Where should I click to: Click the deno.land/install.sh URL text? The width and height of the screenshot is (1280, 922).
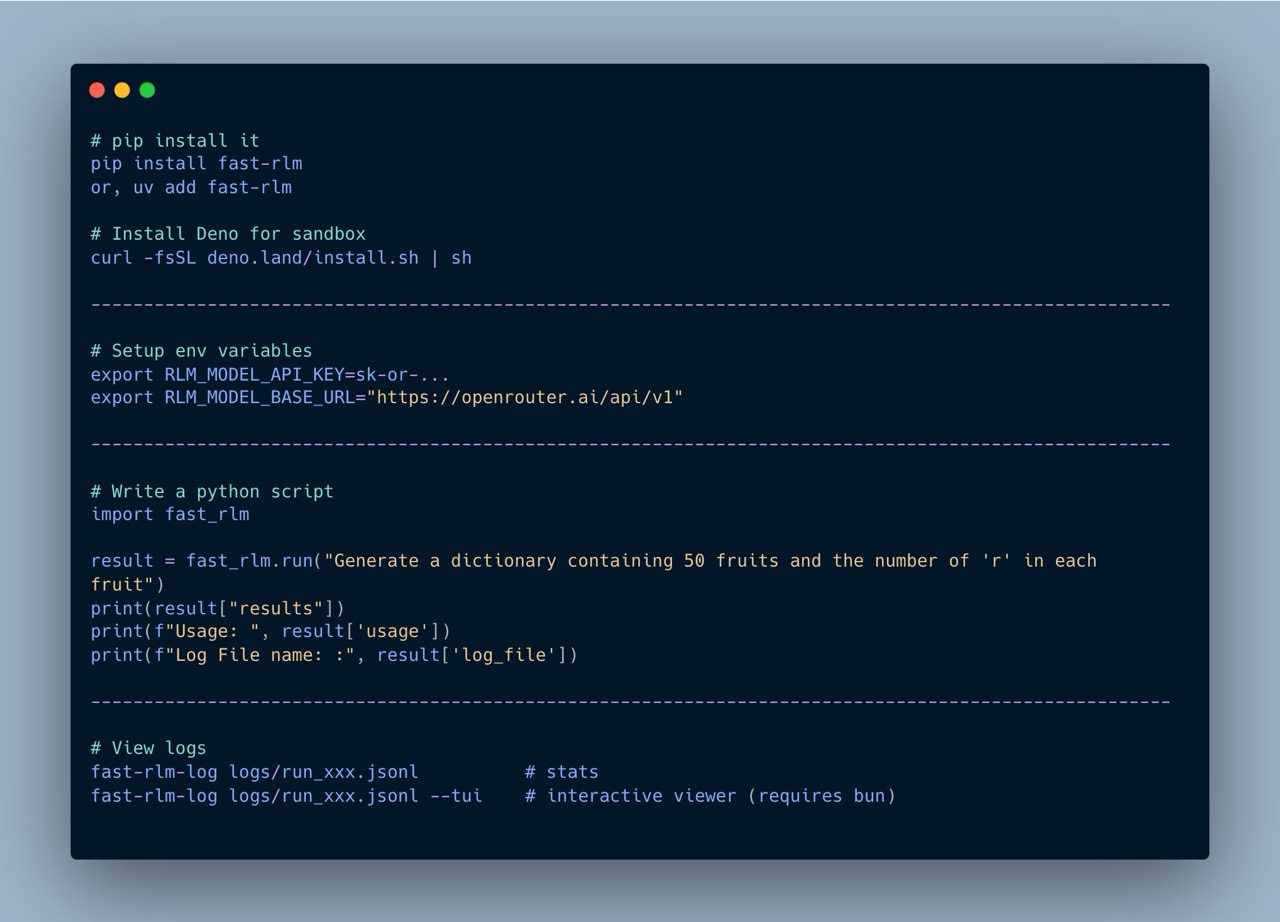click(x=312, y=258)
